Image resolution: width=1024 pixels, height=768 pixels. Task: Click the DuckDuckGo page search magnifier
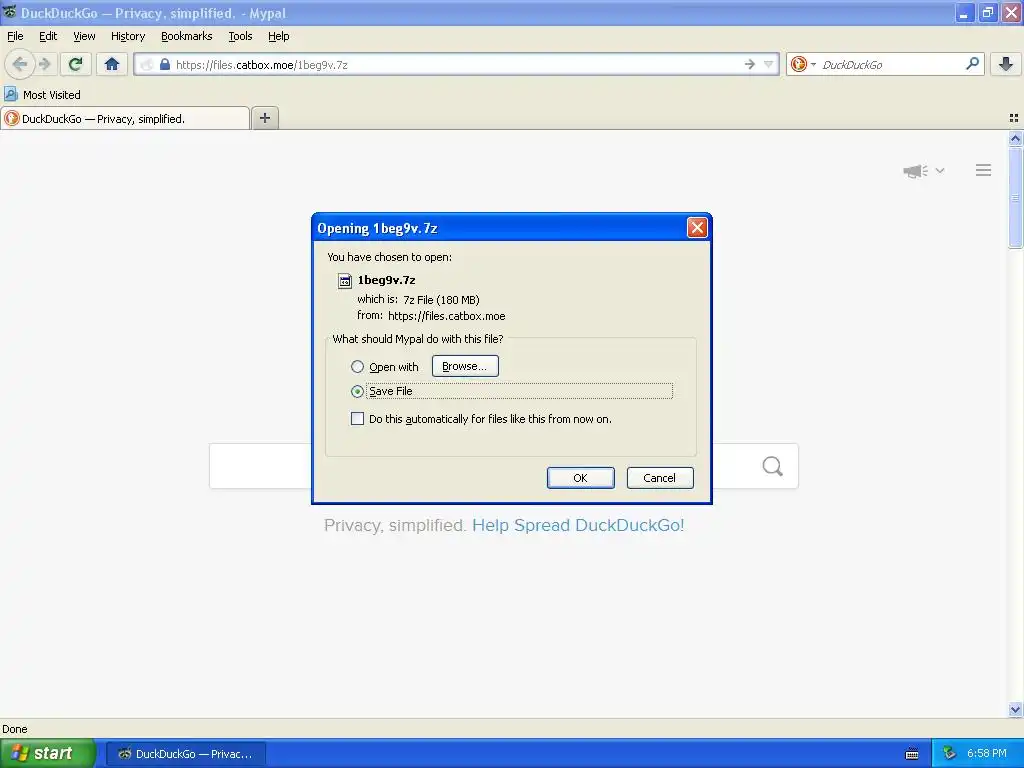coord(772,466)
